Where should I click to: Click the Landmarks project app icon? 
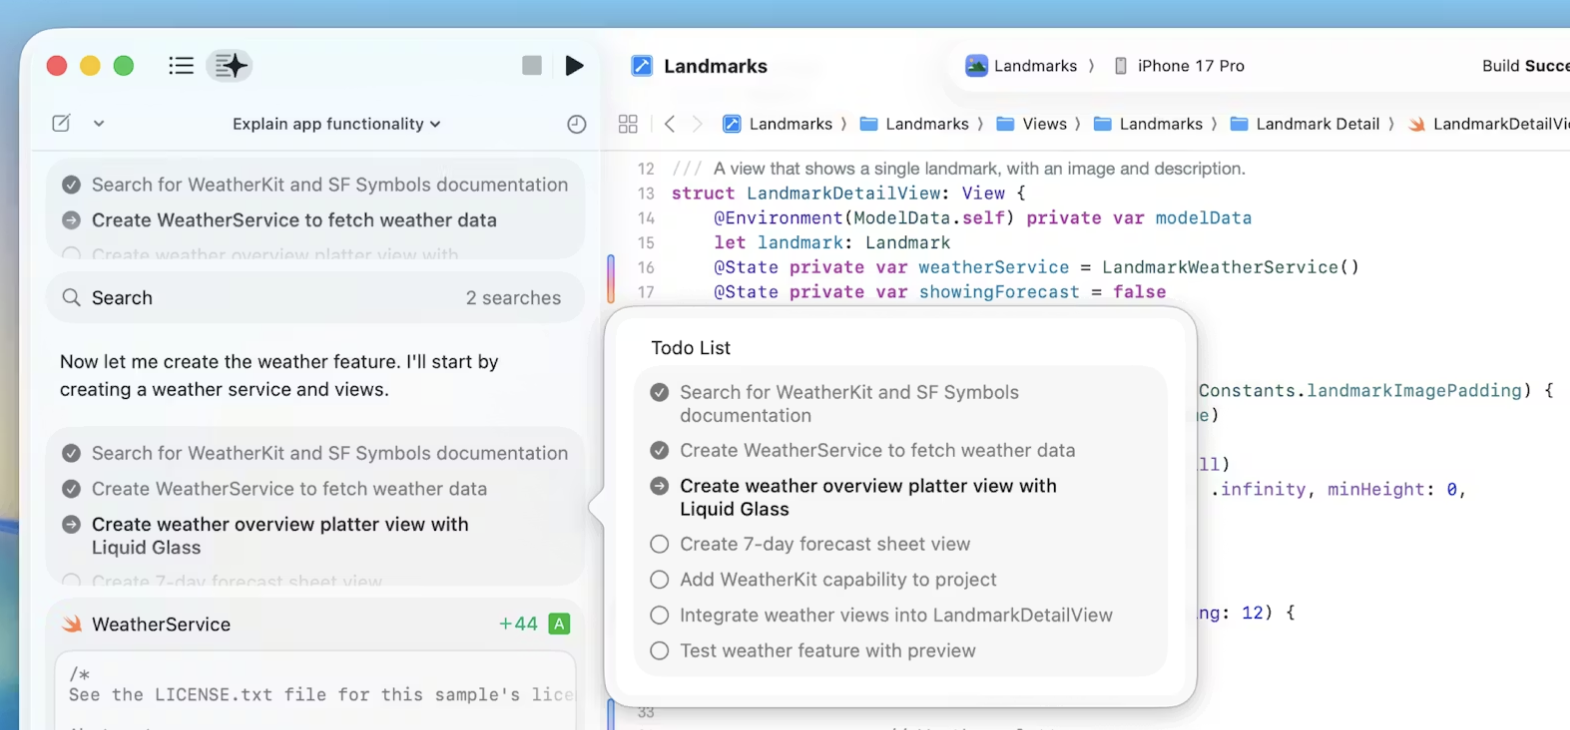[642, 66]
